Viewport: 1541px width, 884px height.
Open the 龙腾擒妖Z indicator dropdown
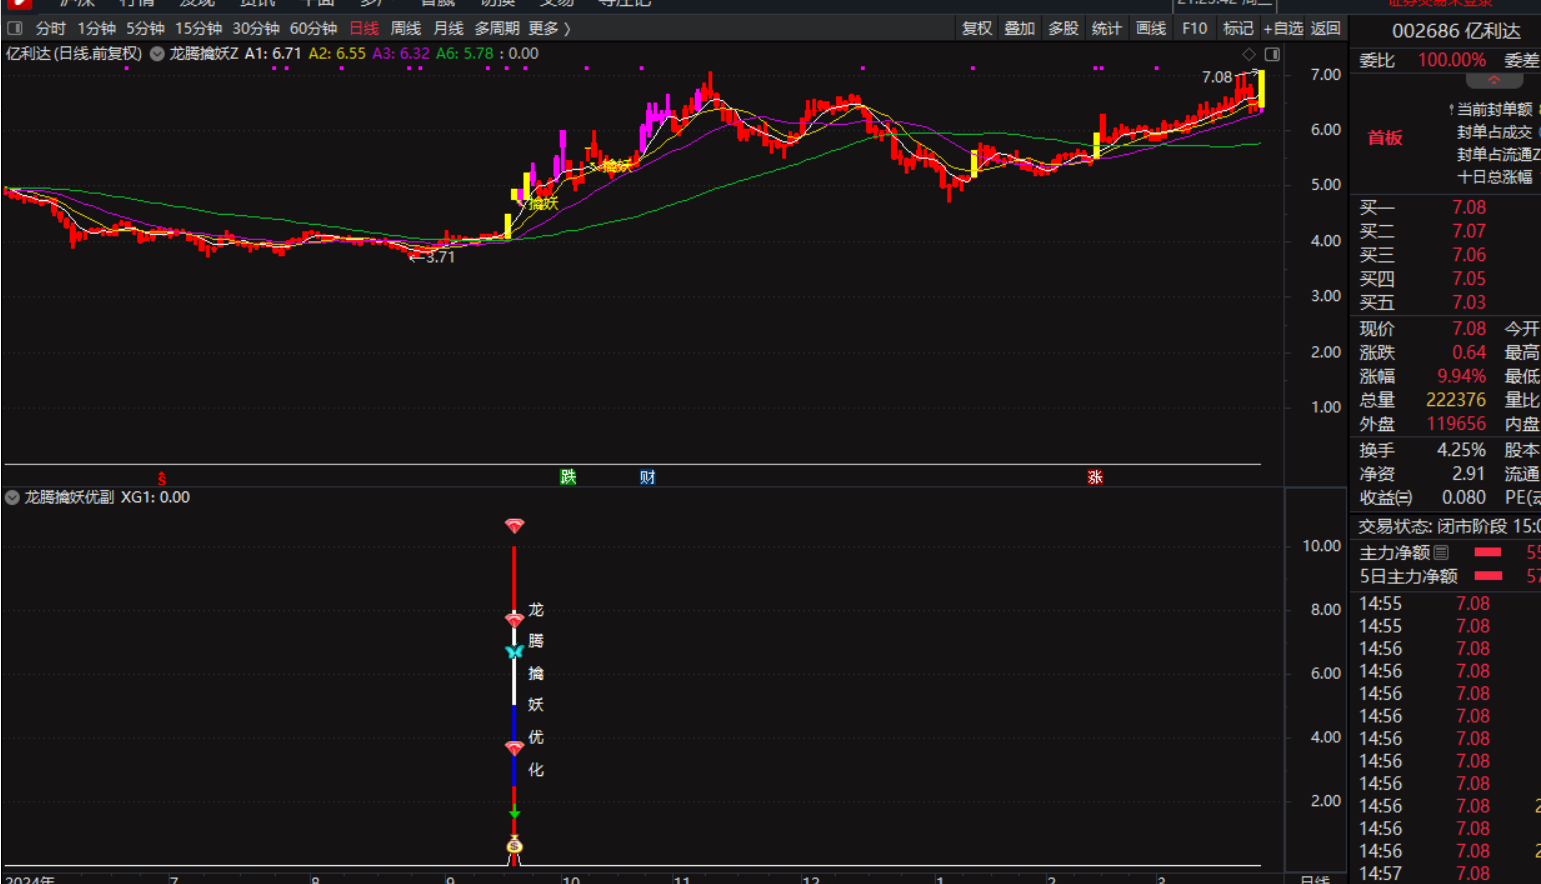[x=157, y=54]
